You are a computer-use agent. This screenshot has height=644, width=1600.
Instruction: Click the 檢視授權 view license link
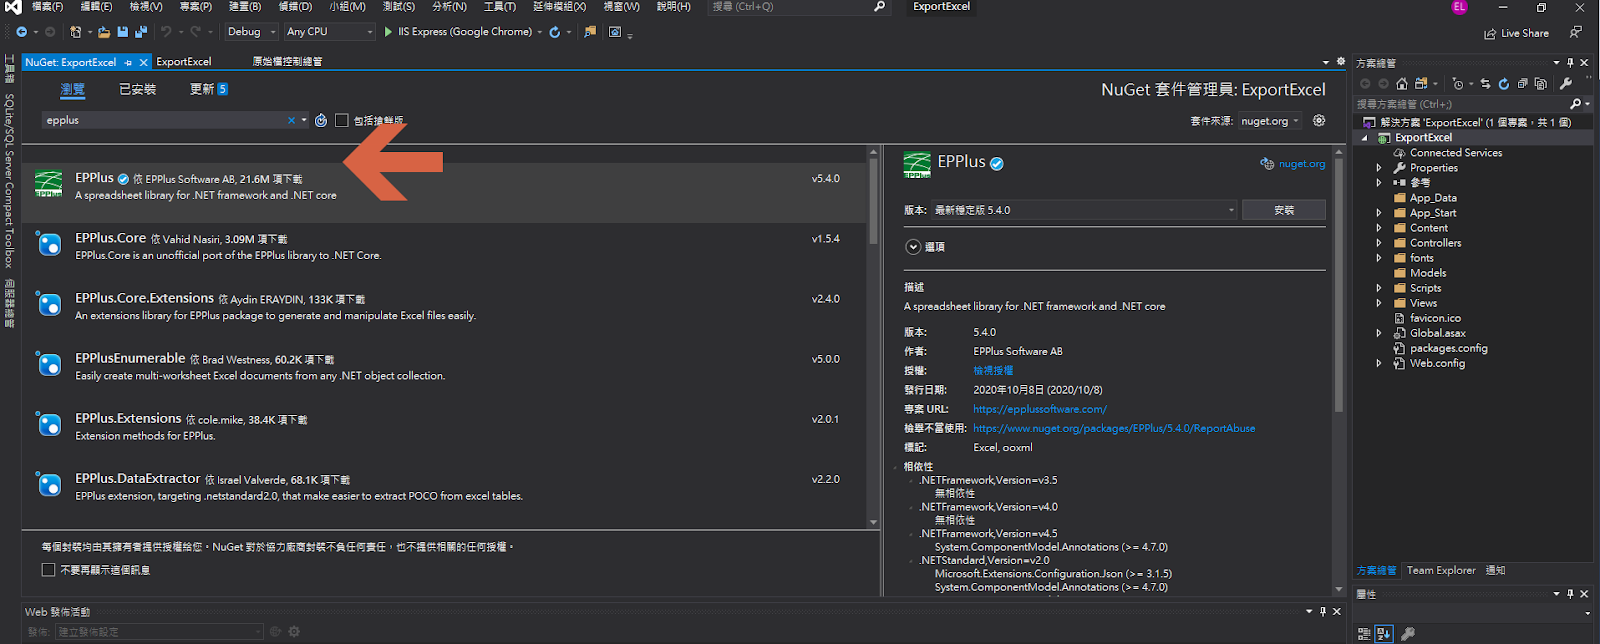993,371
